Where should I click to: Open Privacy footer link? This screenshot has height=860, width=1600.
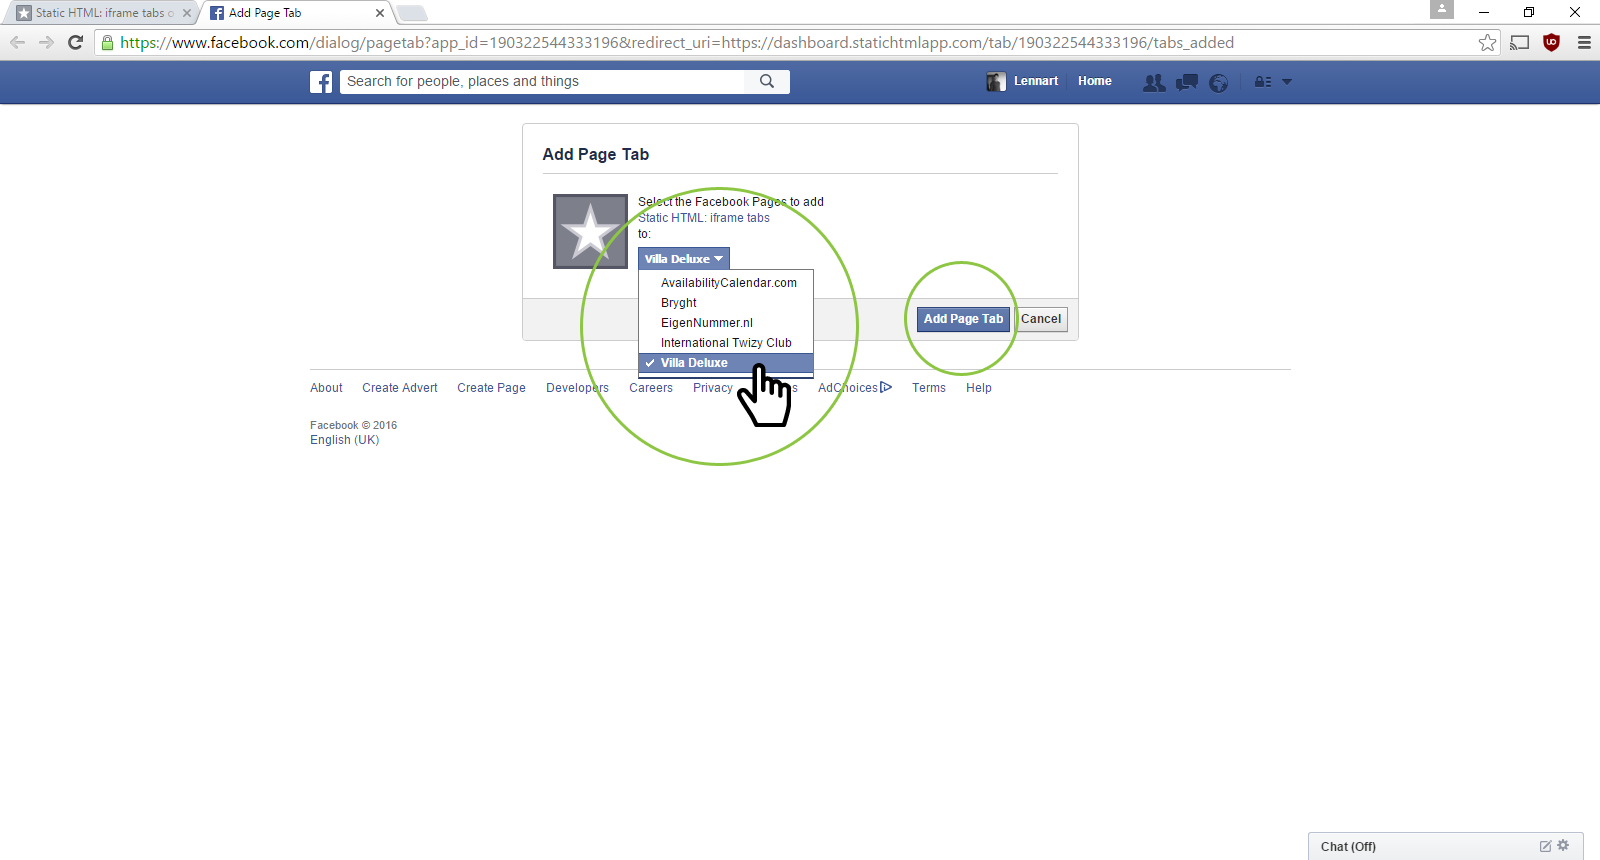[x=713, y=388]
